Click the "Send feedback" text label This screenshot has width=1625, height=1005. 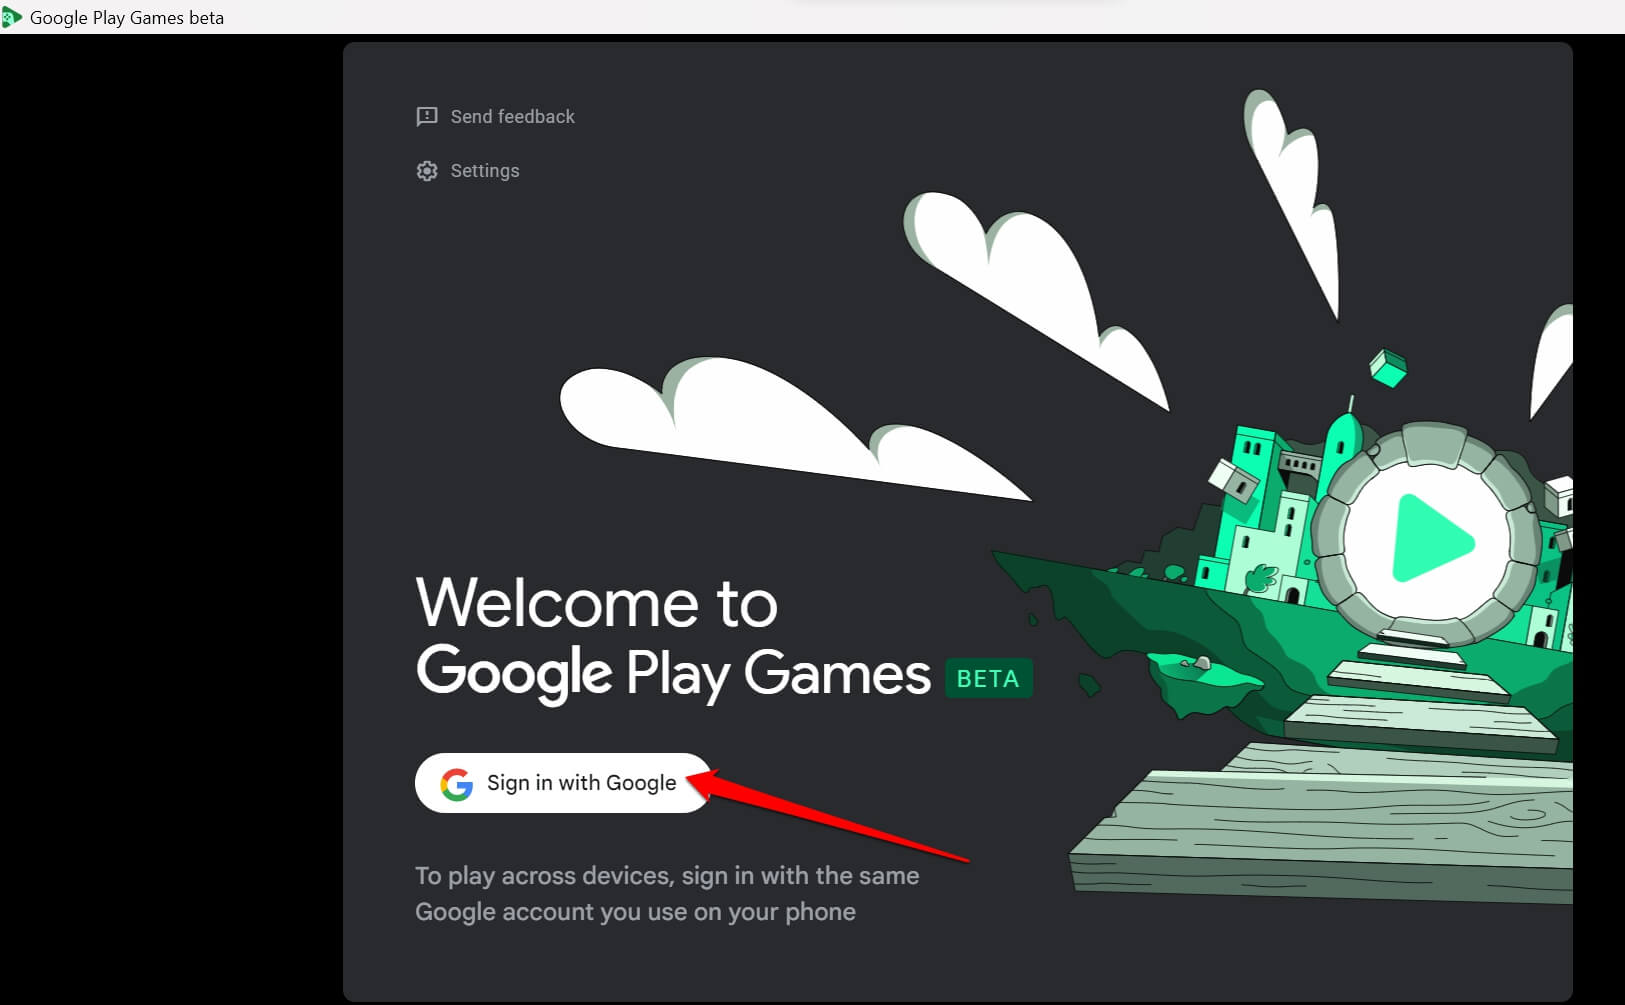513,116
